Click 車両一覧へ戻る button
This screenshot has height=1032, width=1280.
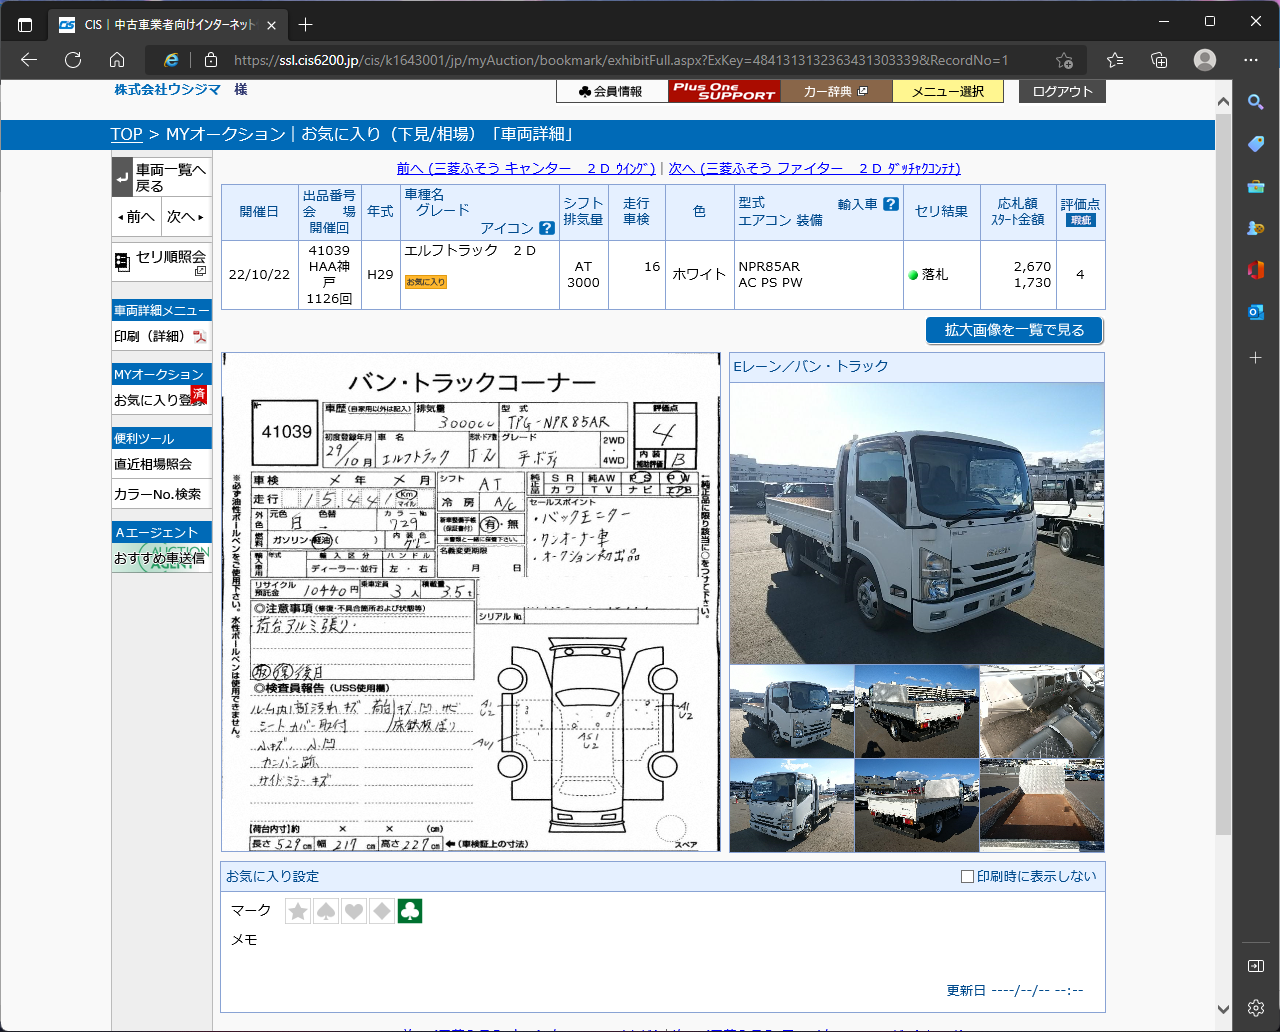click(161, 178)
